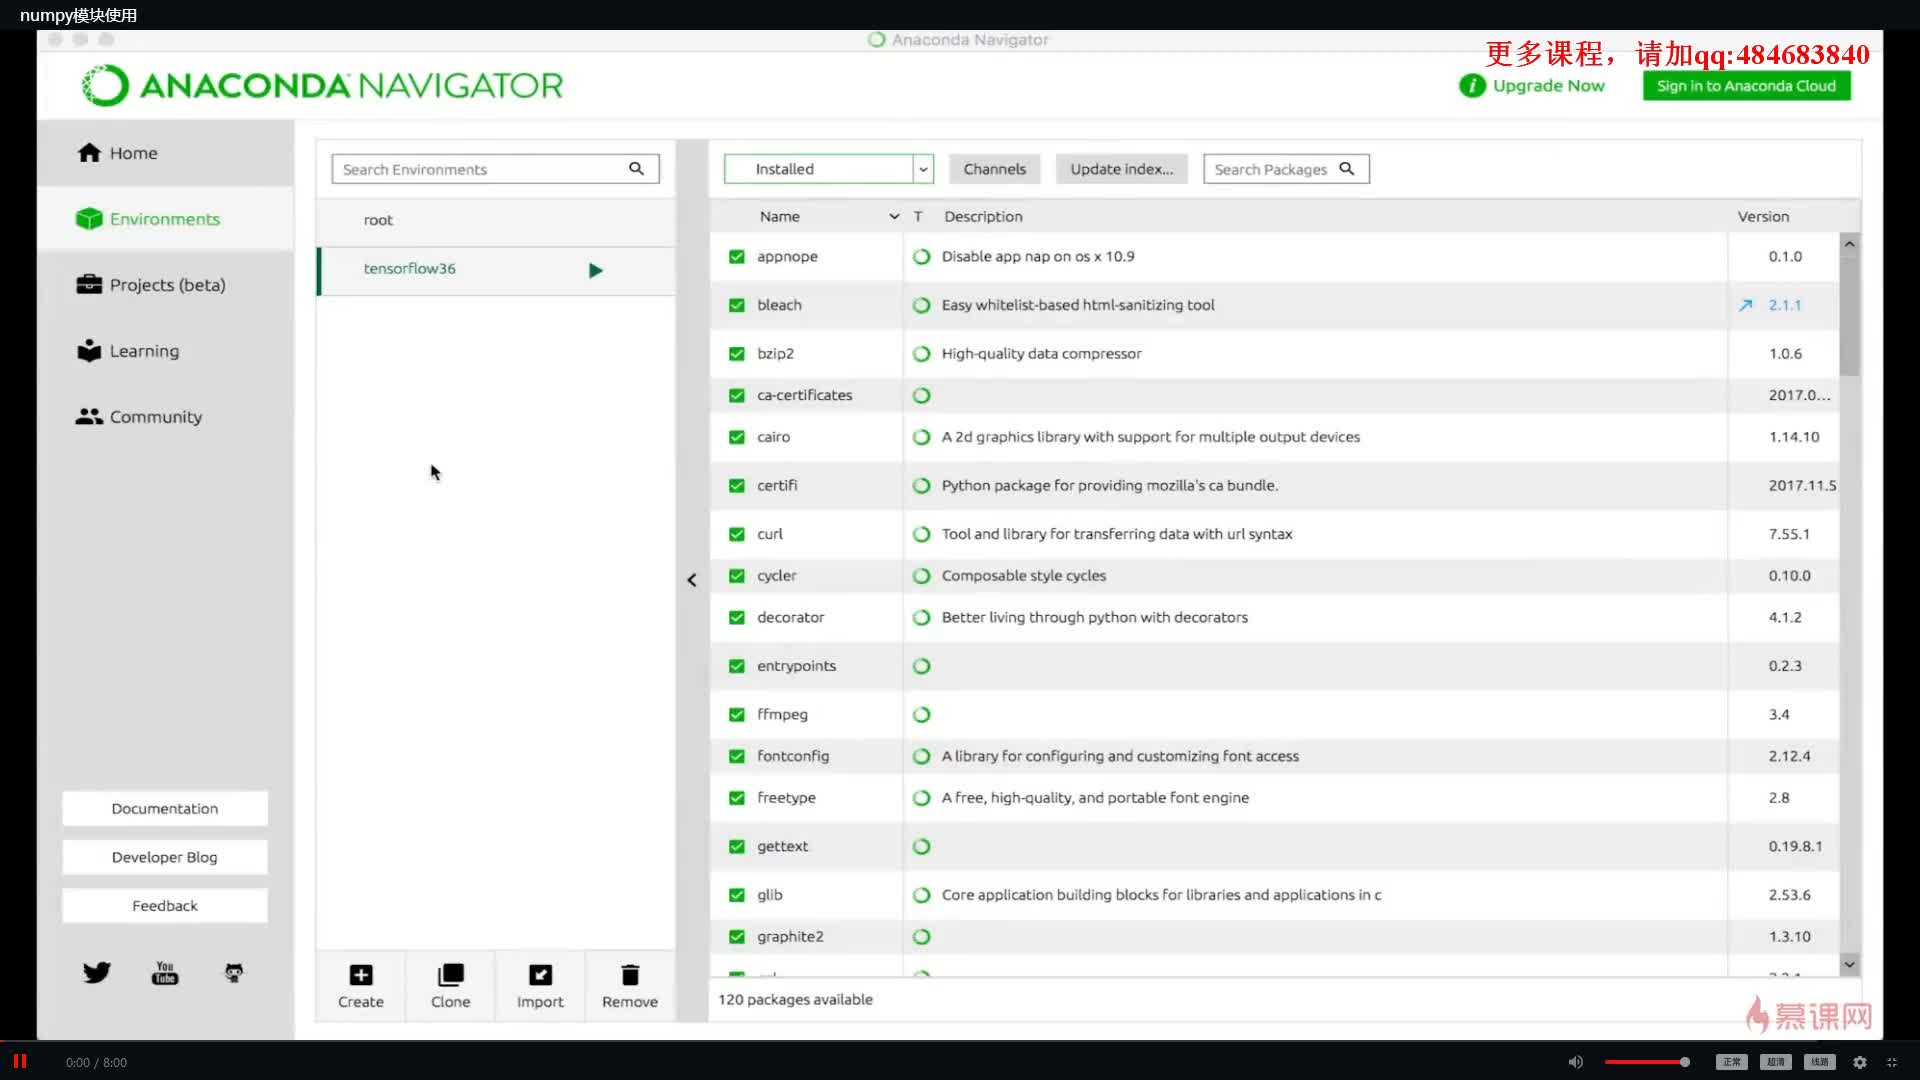This screenshot has width=1920, height=1080.
Task: Click the Description column header
Action: pyautogui.click(x=983, y=217)
